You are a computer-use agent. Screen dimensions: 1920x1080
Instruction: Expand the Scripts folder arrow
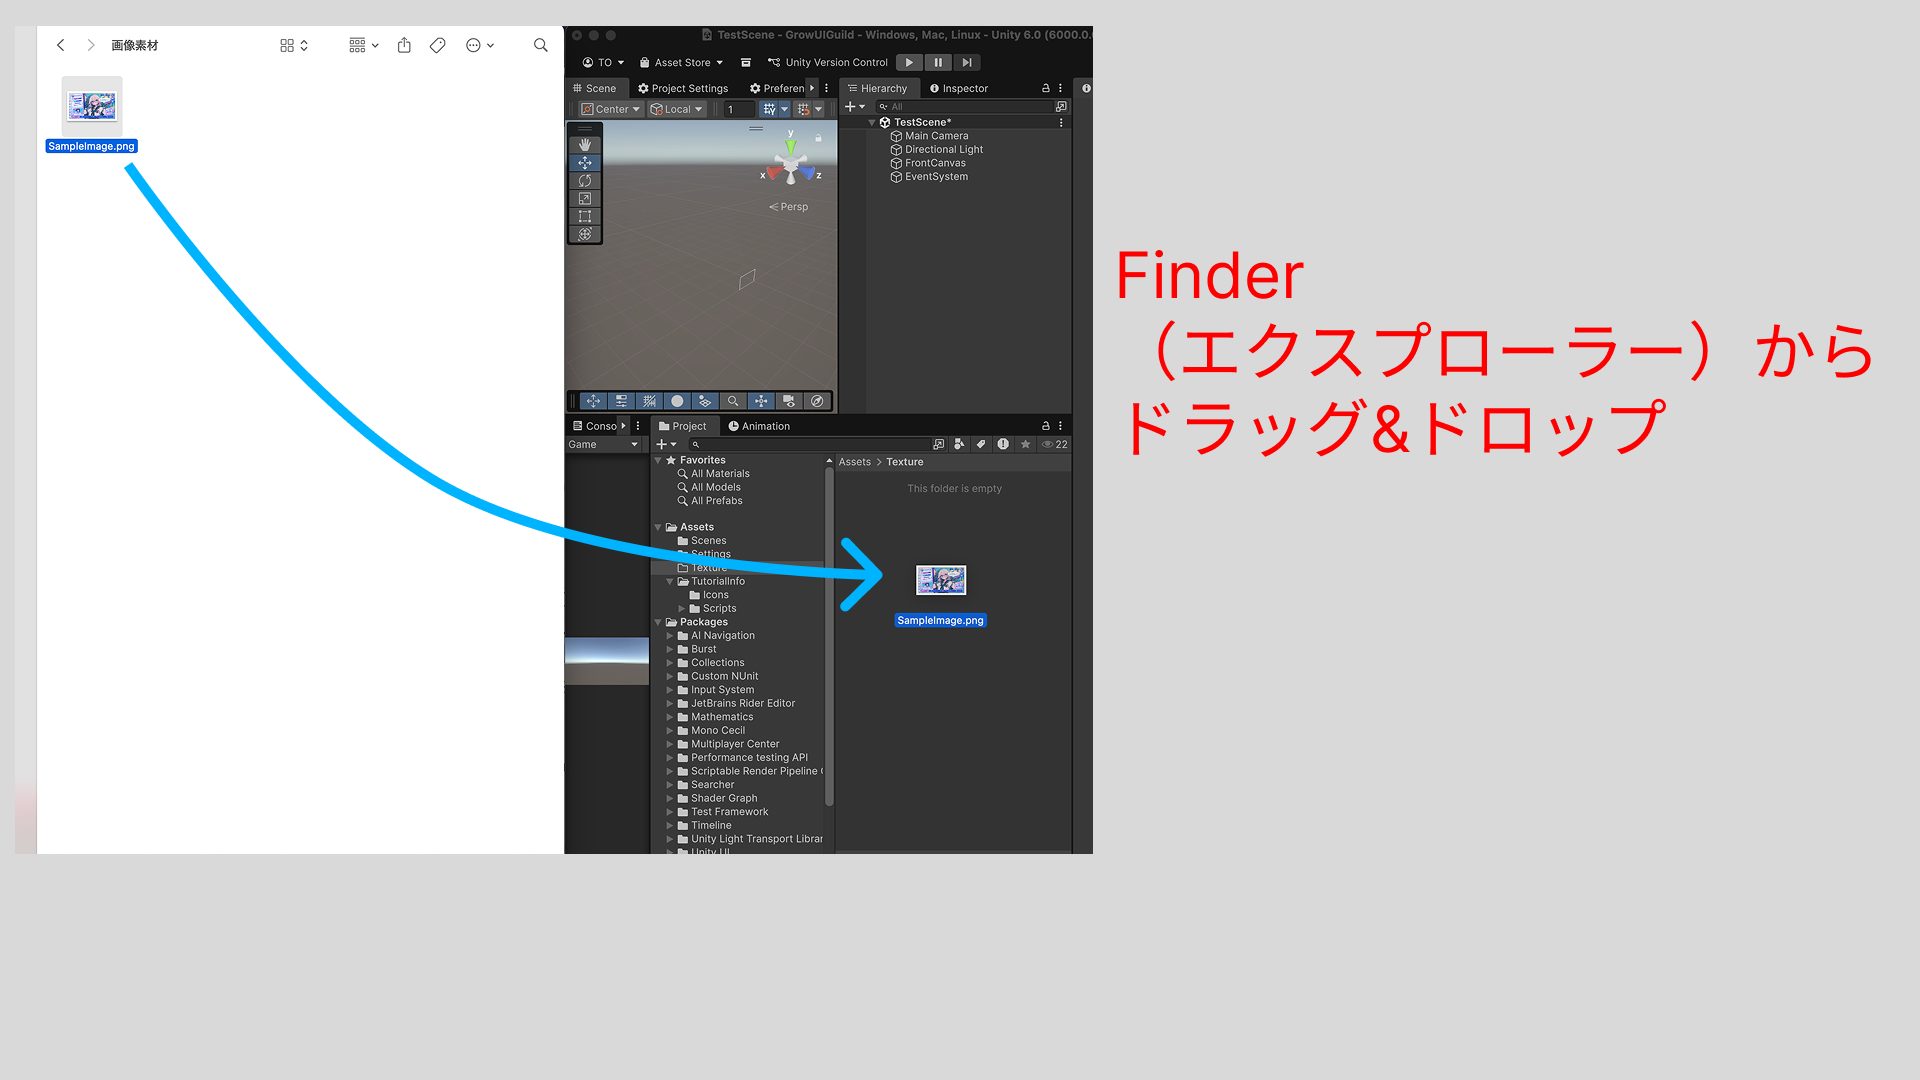[x=682, y=608]
